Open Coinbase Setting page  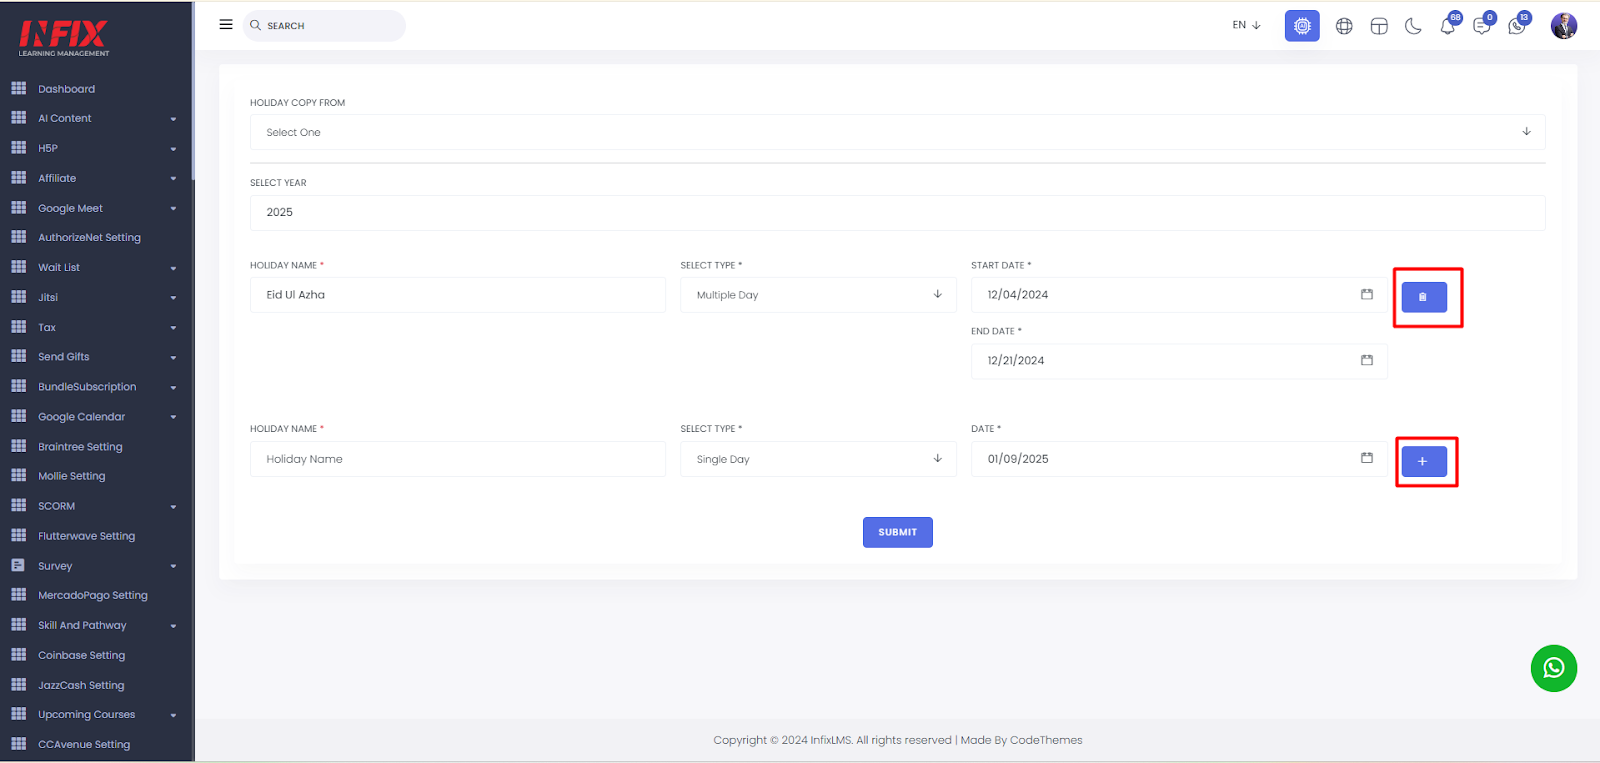tap(81, 655)
